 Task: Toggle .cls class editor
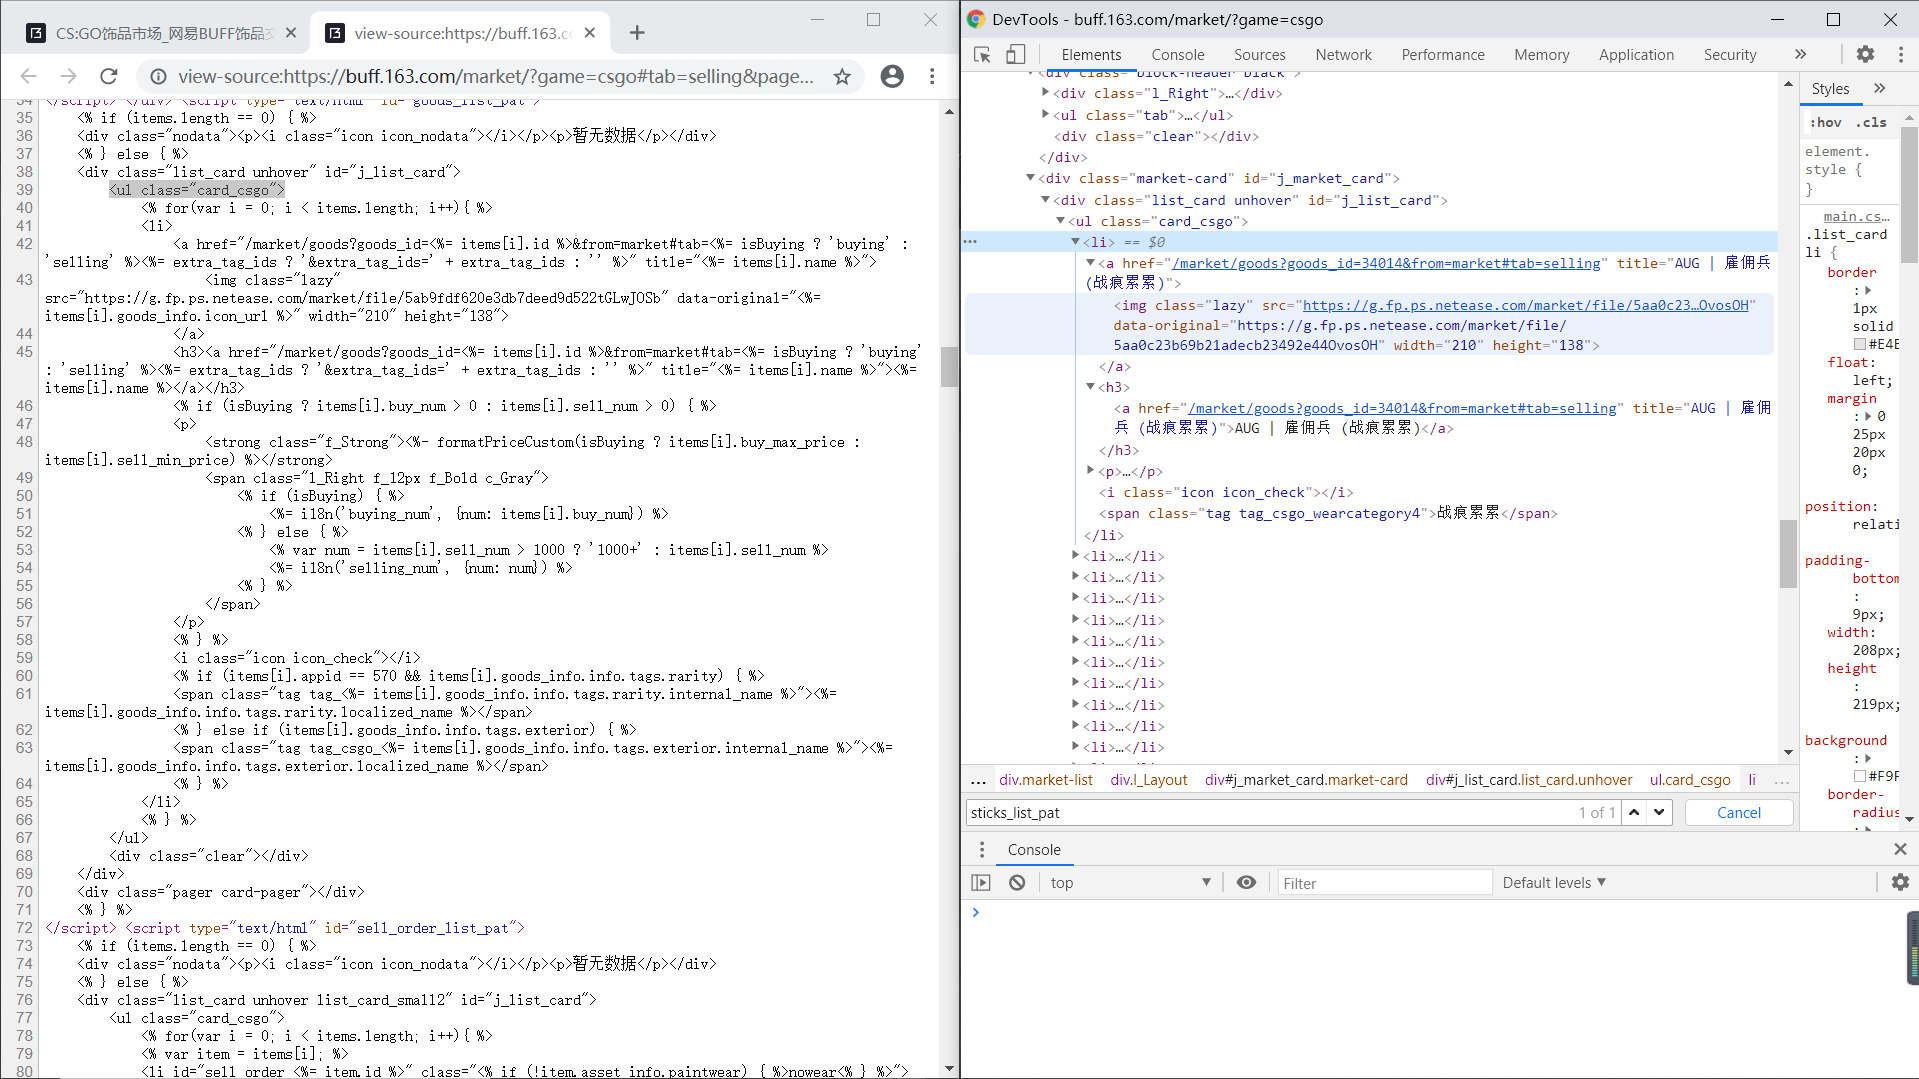pos(1871,122)
